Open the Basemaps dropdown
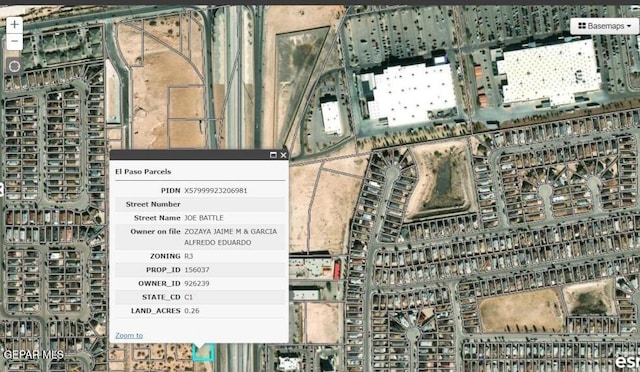 point(604,26)
